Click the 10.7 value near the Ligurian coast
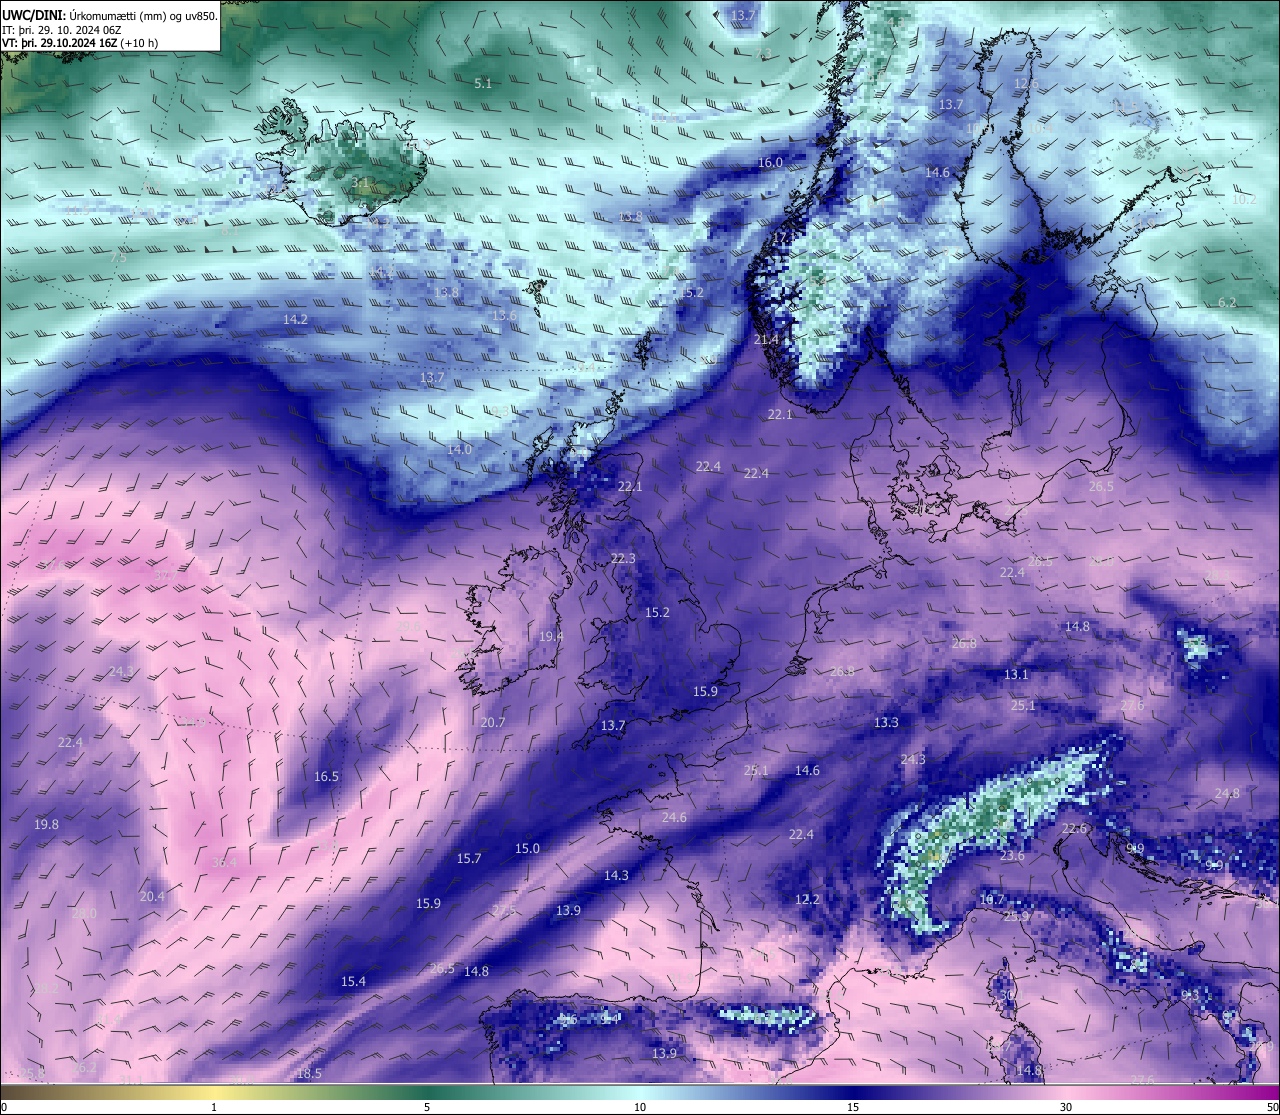This screenshot has width=1280, height=1115. coord(991,900)
